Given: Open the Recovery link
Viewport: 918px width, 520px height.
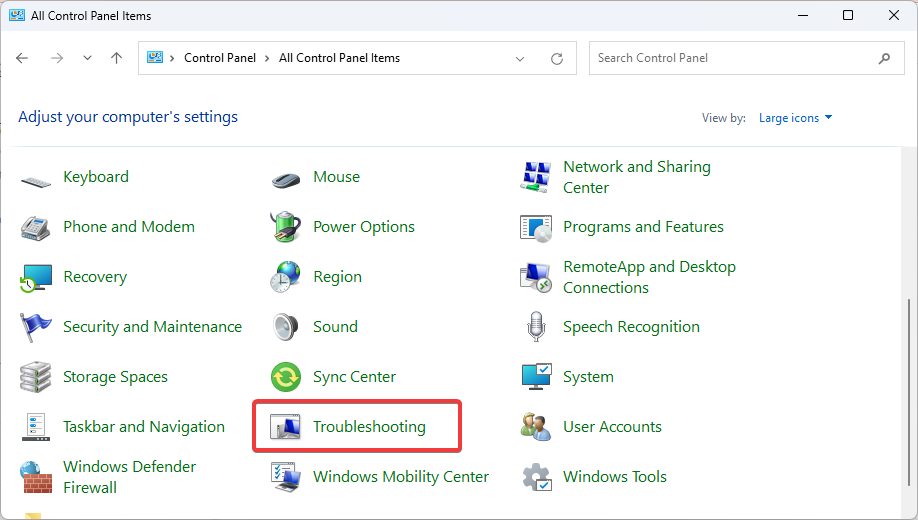Looking at the screenshot, I should tap(95, 276).
